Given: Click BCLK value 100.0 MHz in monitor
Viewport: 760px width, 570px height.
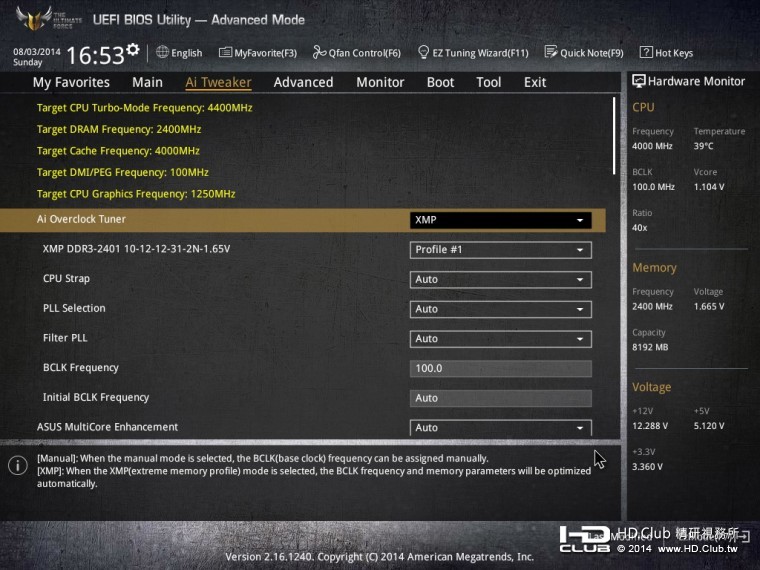Looking at the screenshot, I should click(653, 187).
